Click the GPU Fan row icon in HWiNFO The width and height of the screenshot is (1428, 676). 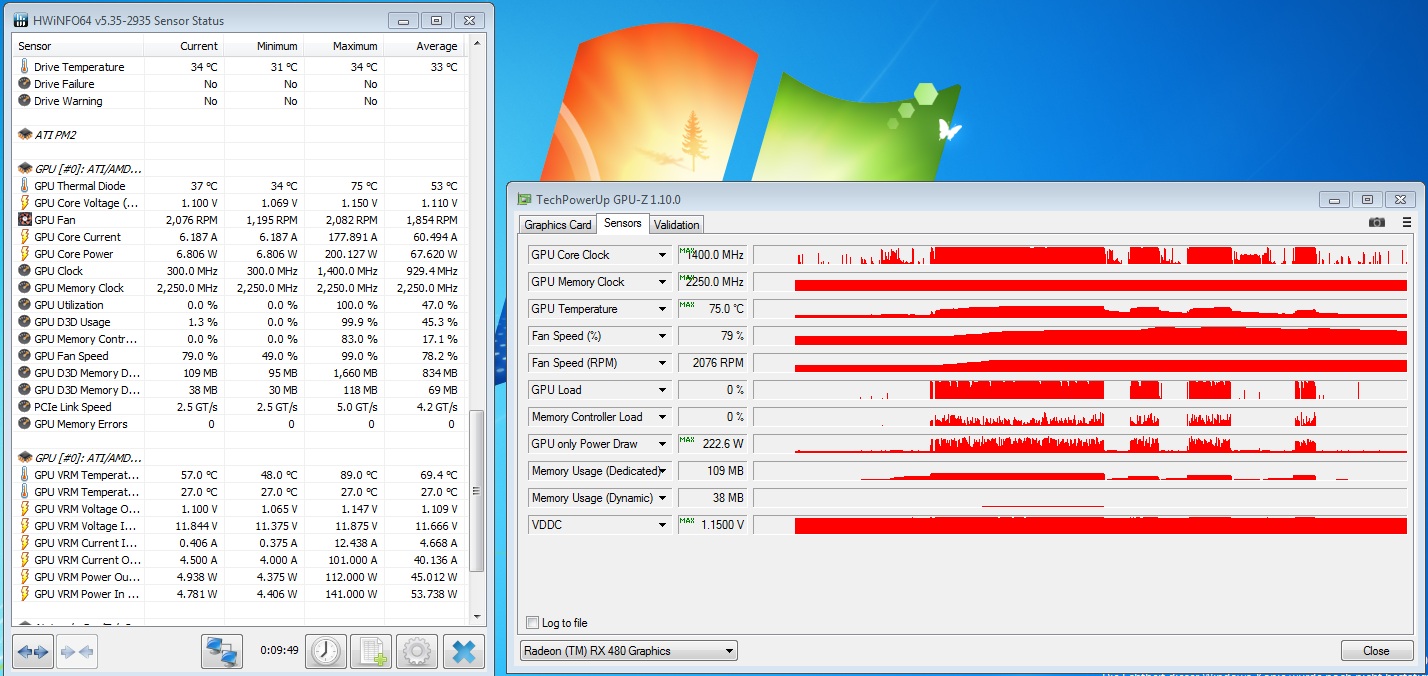coord(25,220)
